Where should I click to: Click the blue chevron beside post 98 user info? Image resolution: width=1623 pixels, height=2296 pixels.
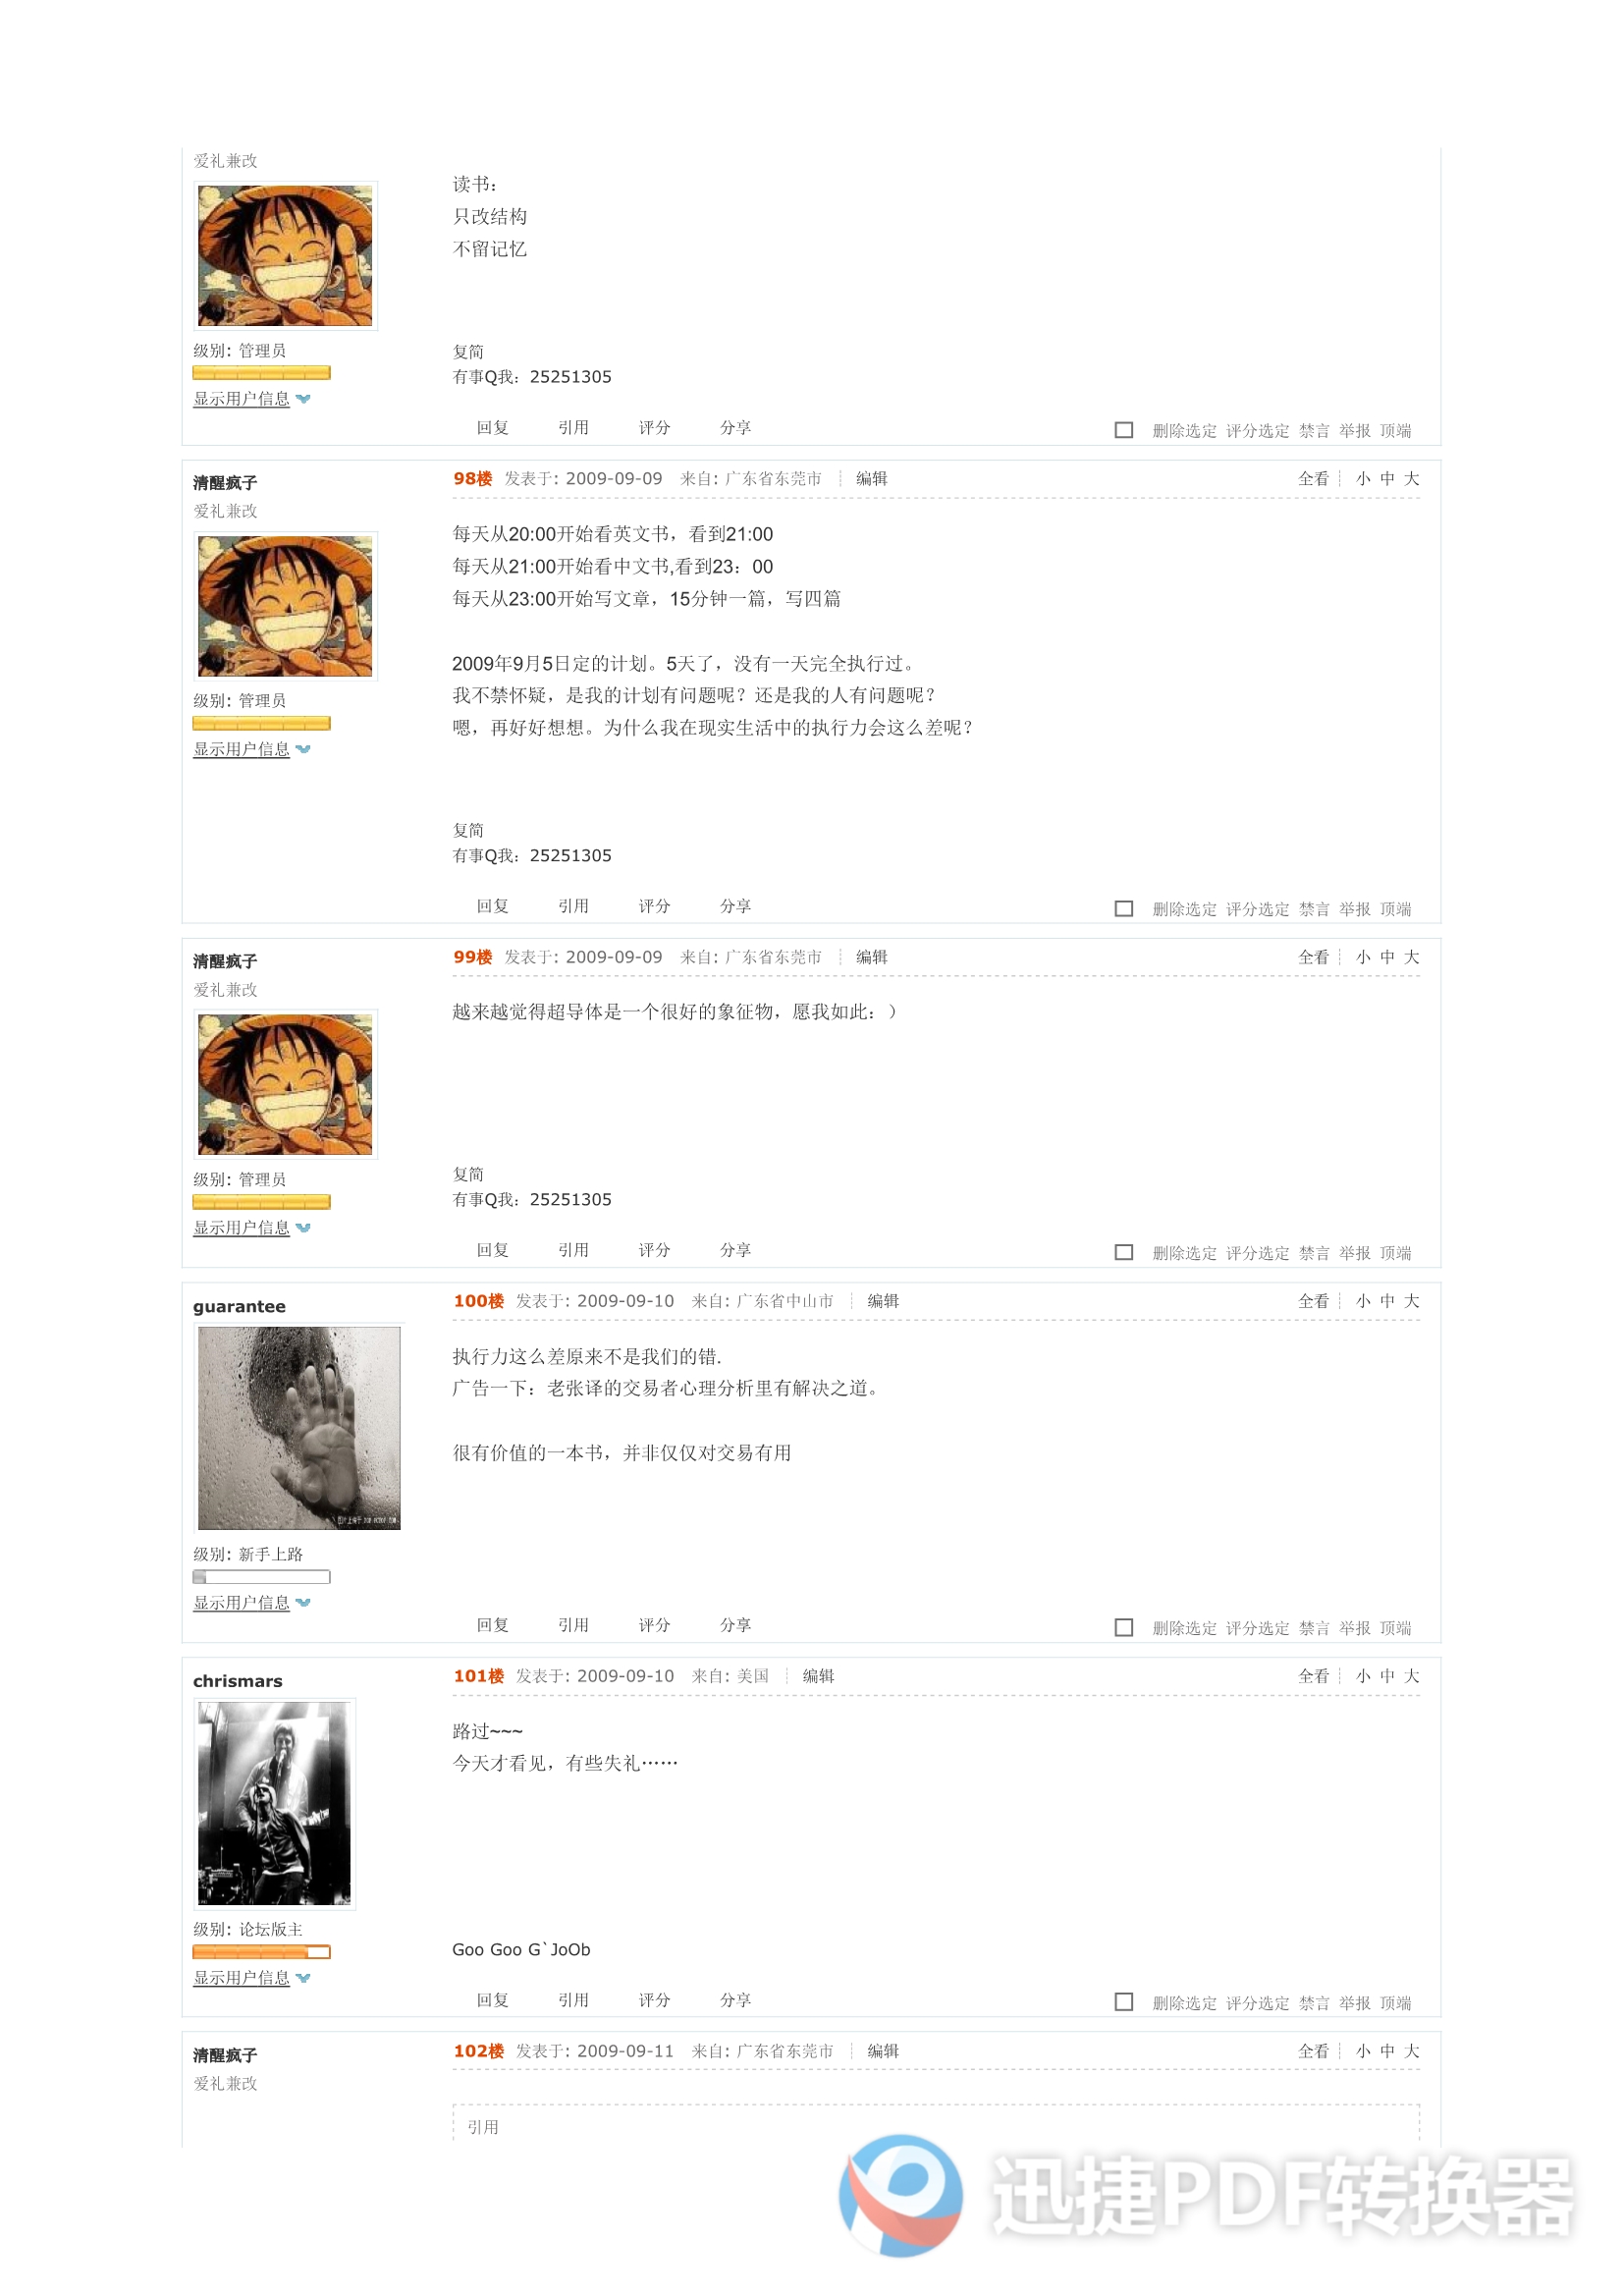point(303,749)
